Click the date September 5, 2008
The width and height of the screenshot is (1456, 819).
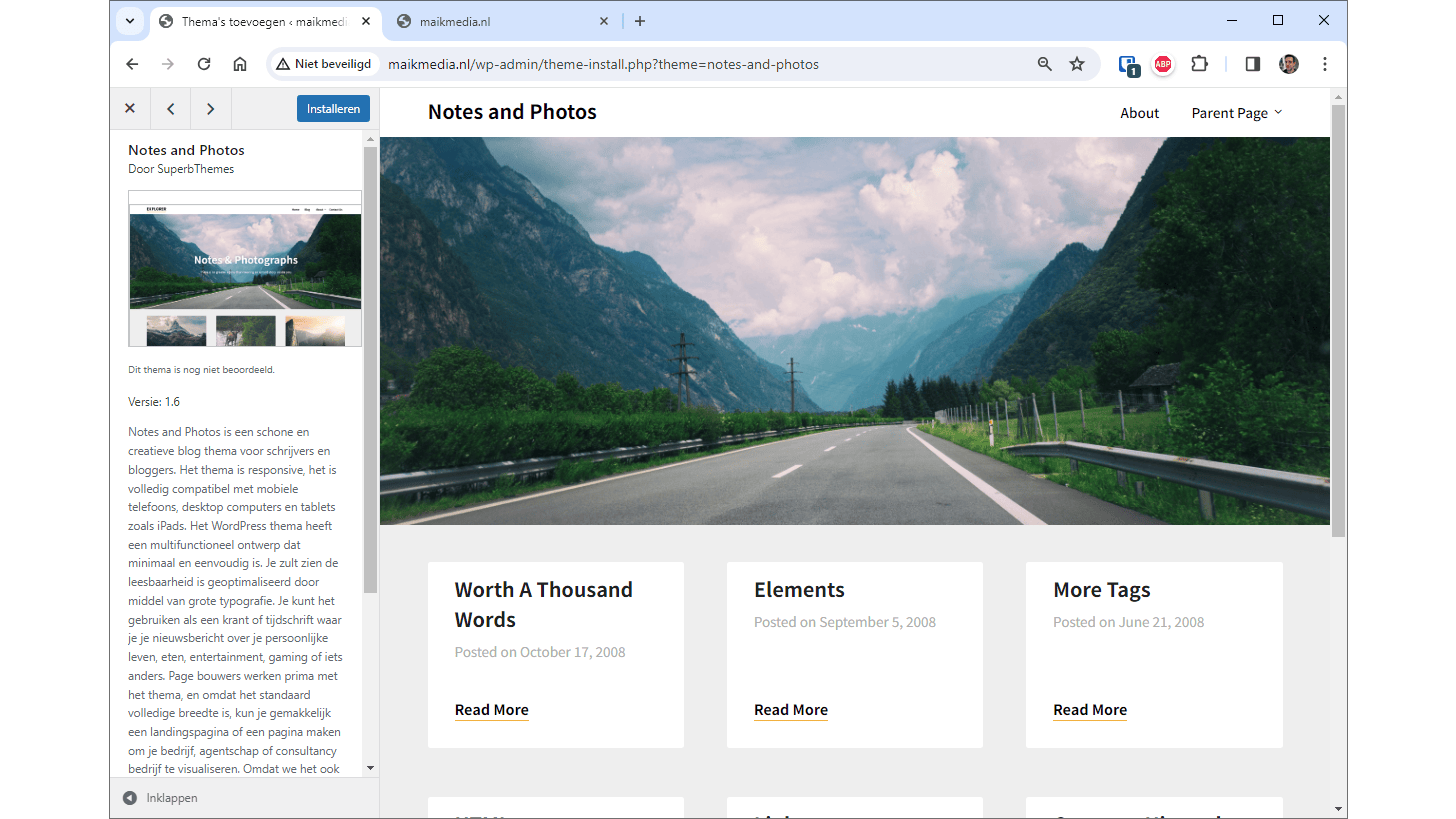[878, 622]
